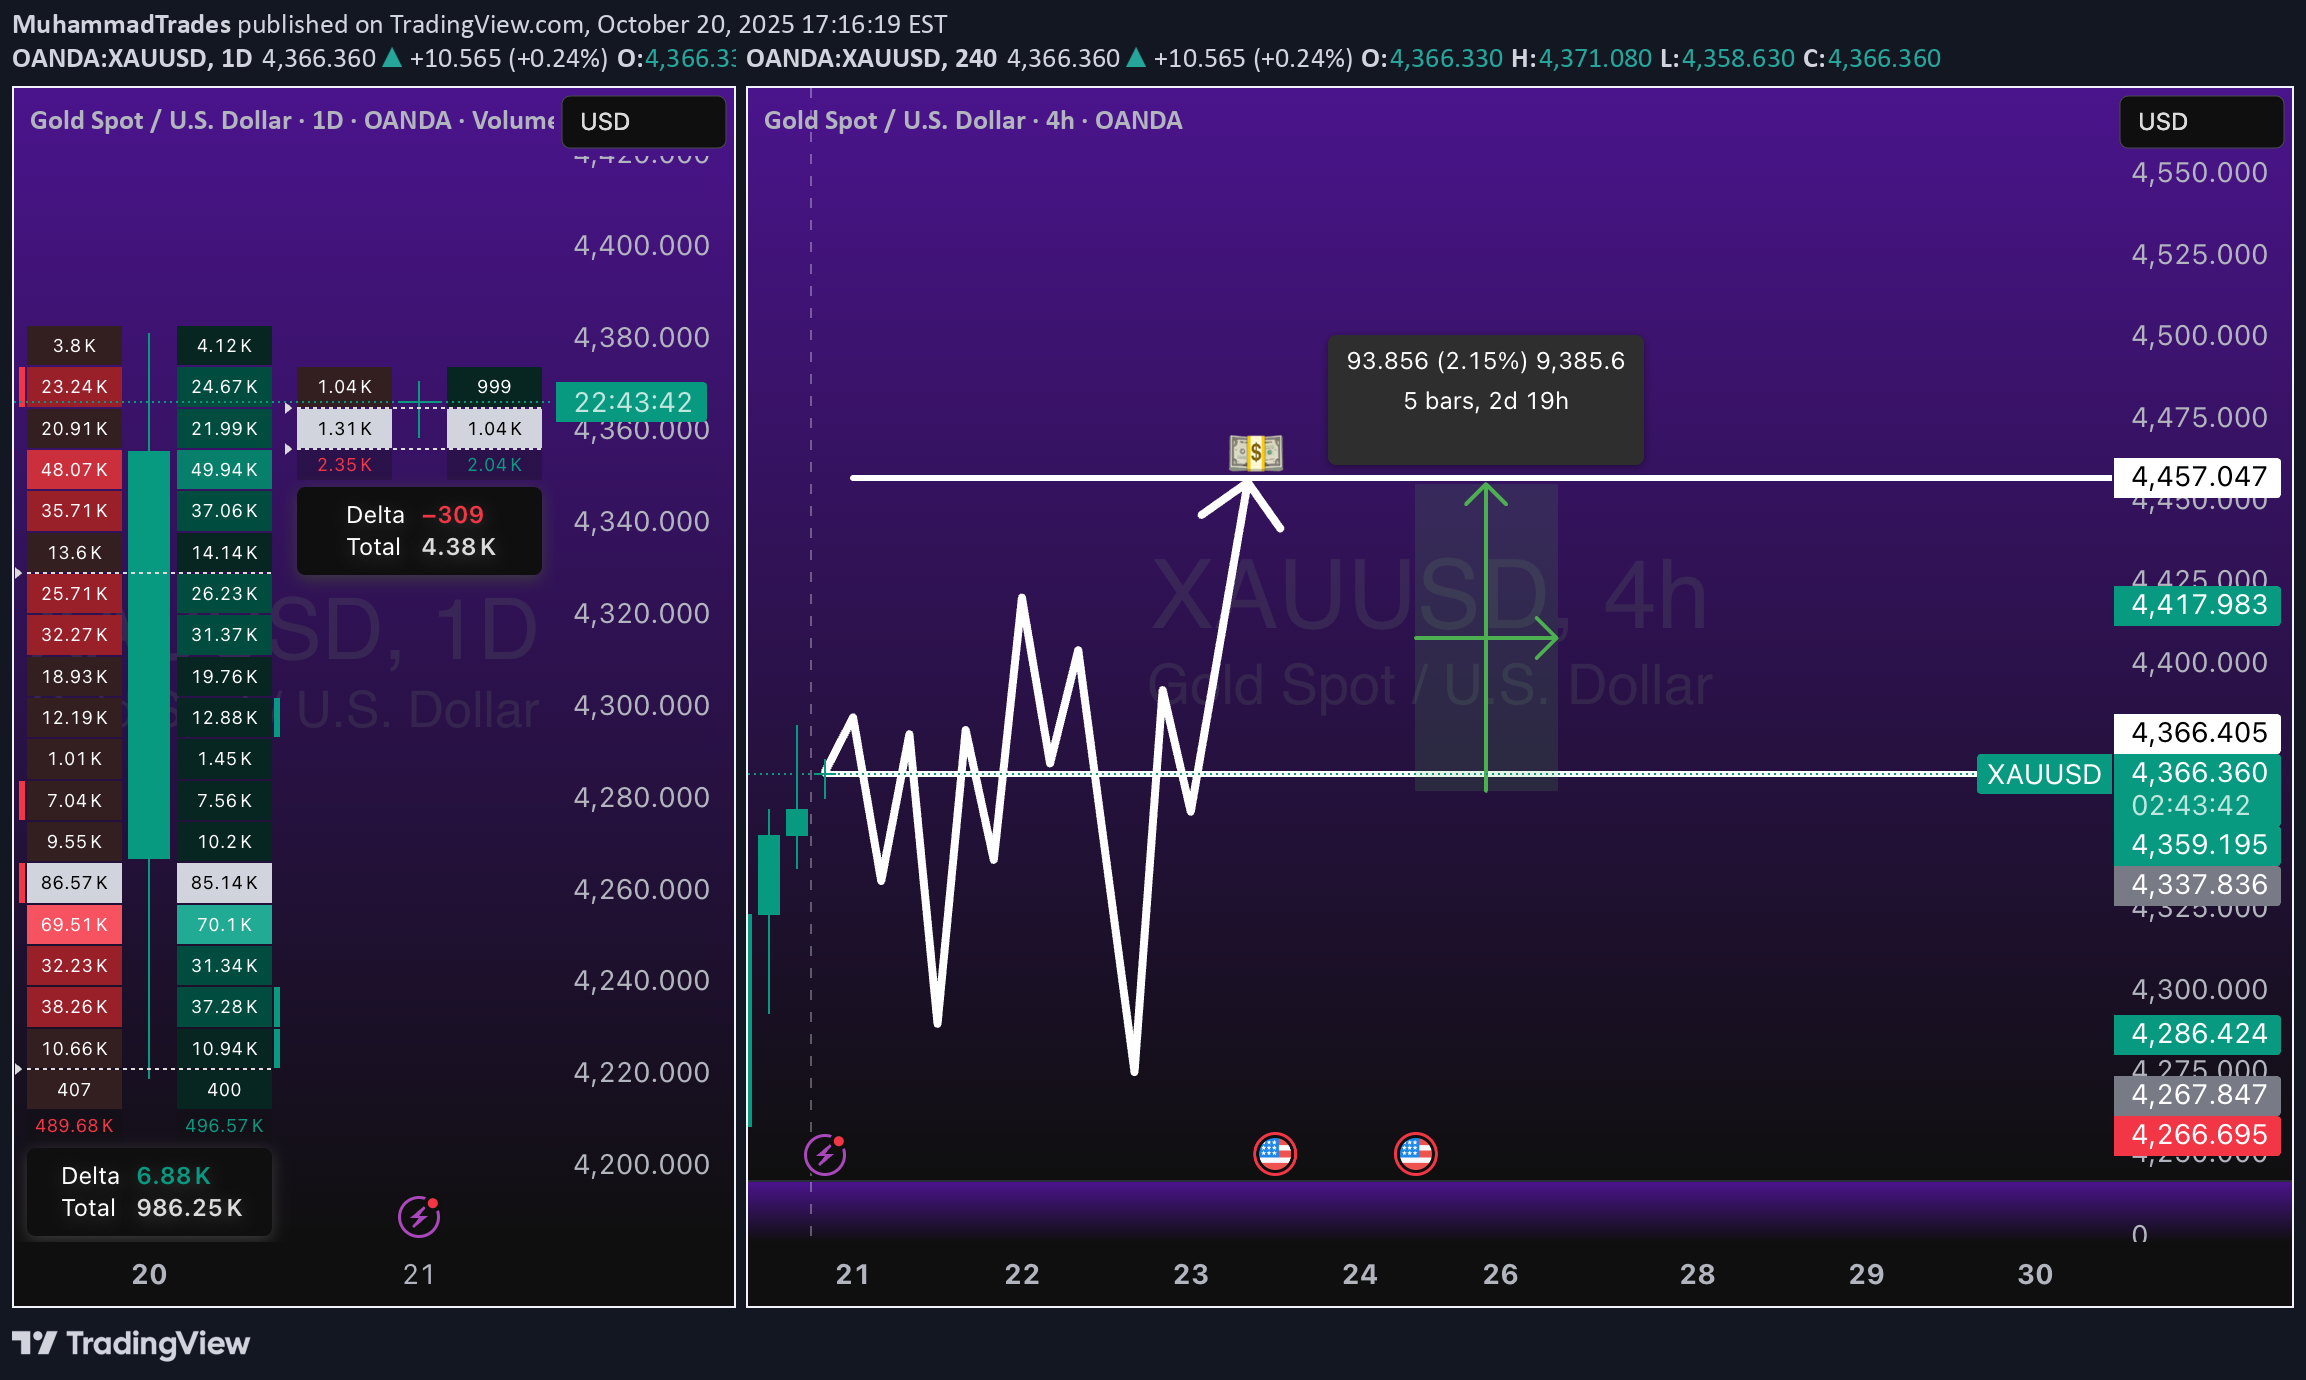
Task: Open the 240 interval selector on the 4h chart
Action: click(975, 58)
